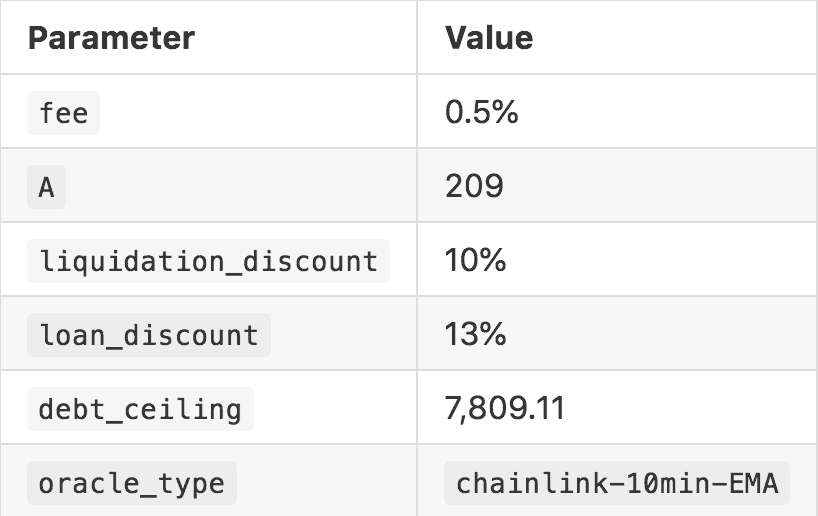Click the value 209
Screen dimensions: 818x516
pos(475,186)
